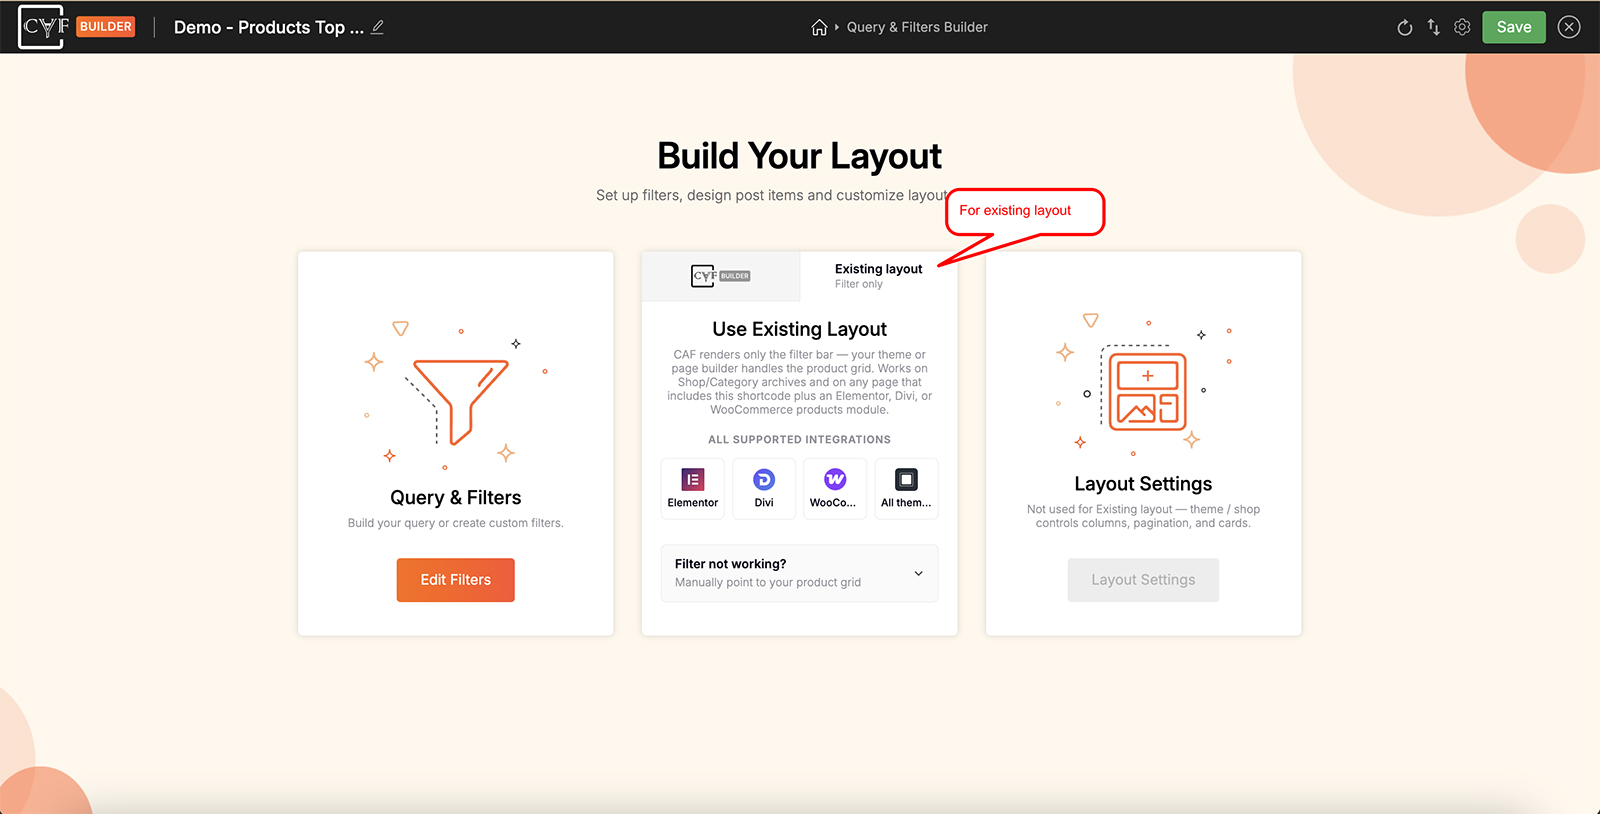
Task: Switch to the CAF Builder layout tab
Action: (721, 276)
